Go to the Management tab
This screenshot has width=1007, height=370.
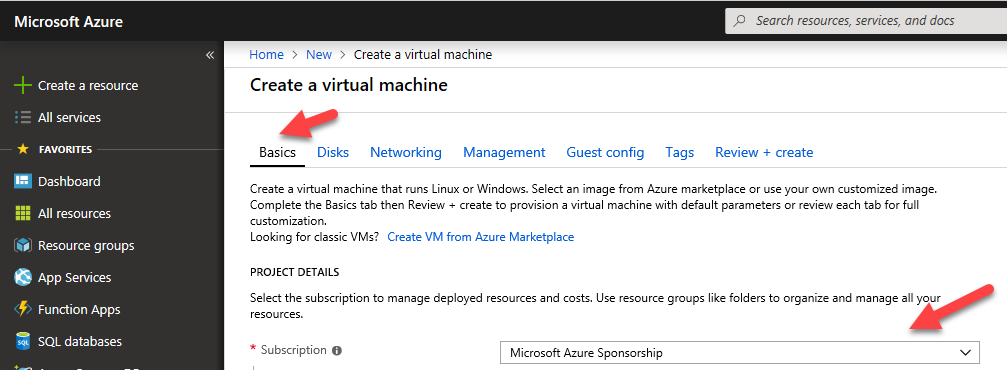[x=504, y=152]
